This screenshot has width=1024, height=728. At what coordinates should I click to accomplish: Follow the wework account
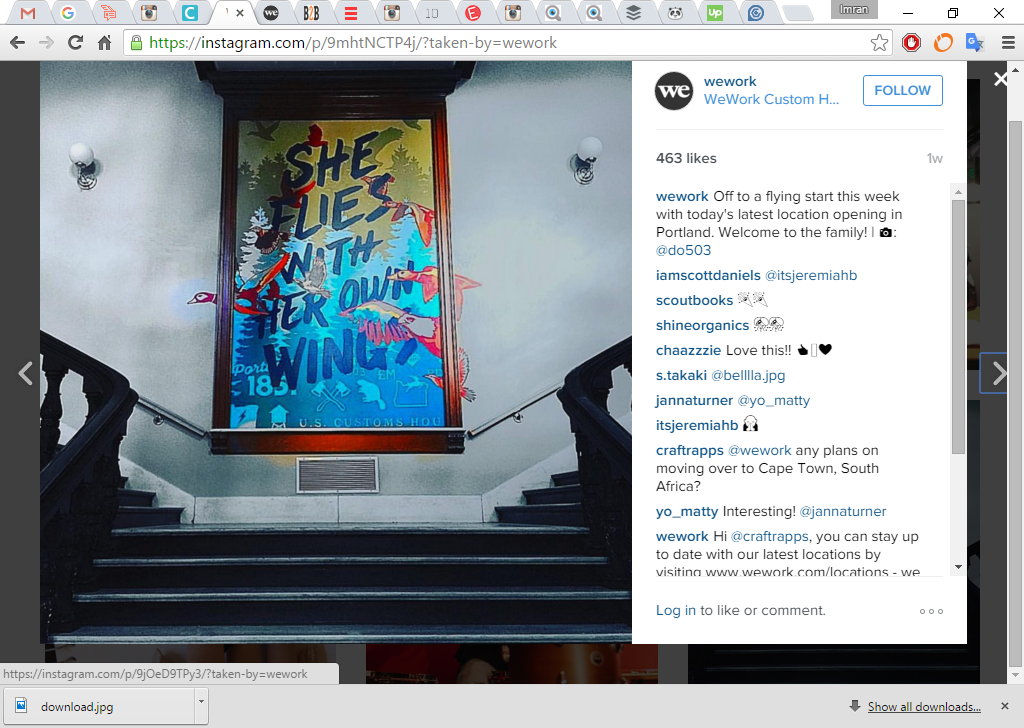coord(903,90)
